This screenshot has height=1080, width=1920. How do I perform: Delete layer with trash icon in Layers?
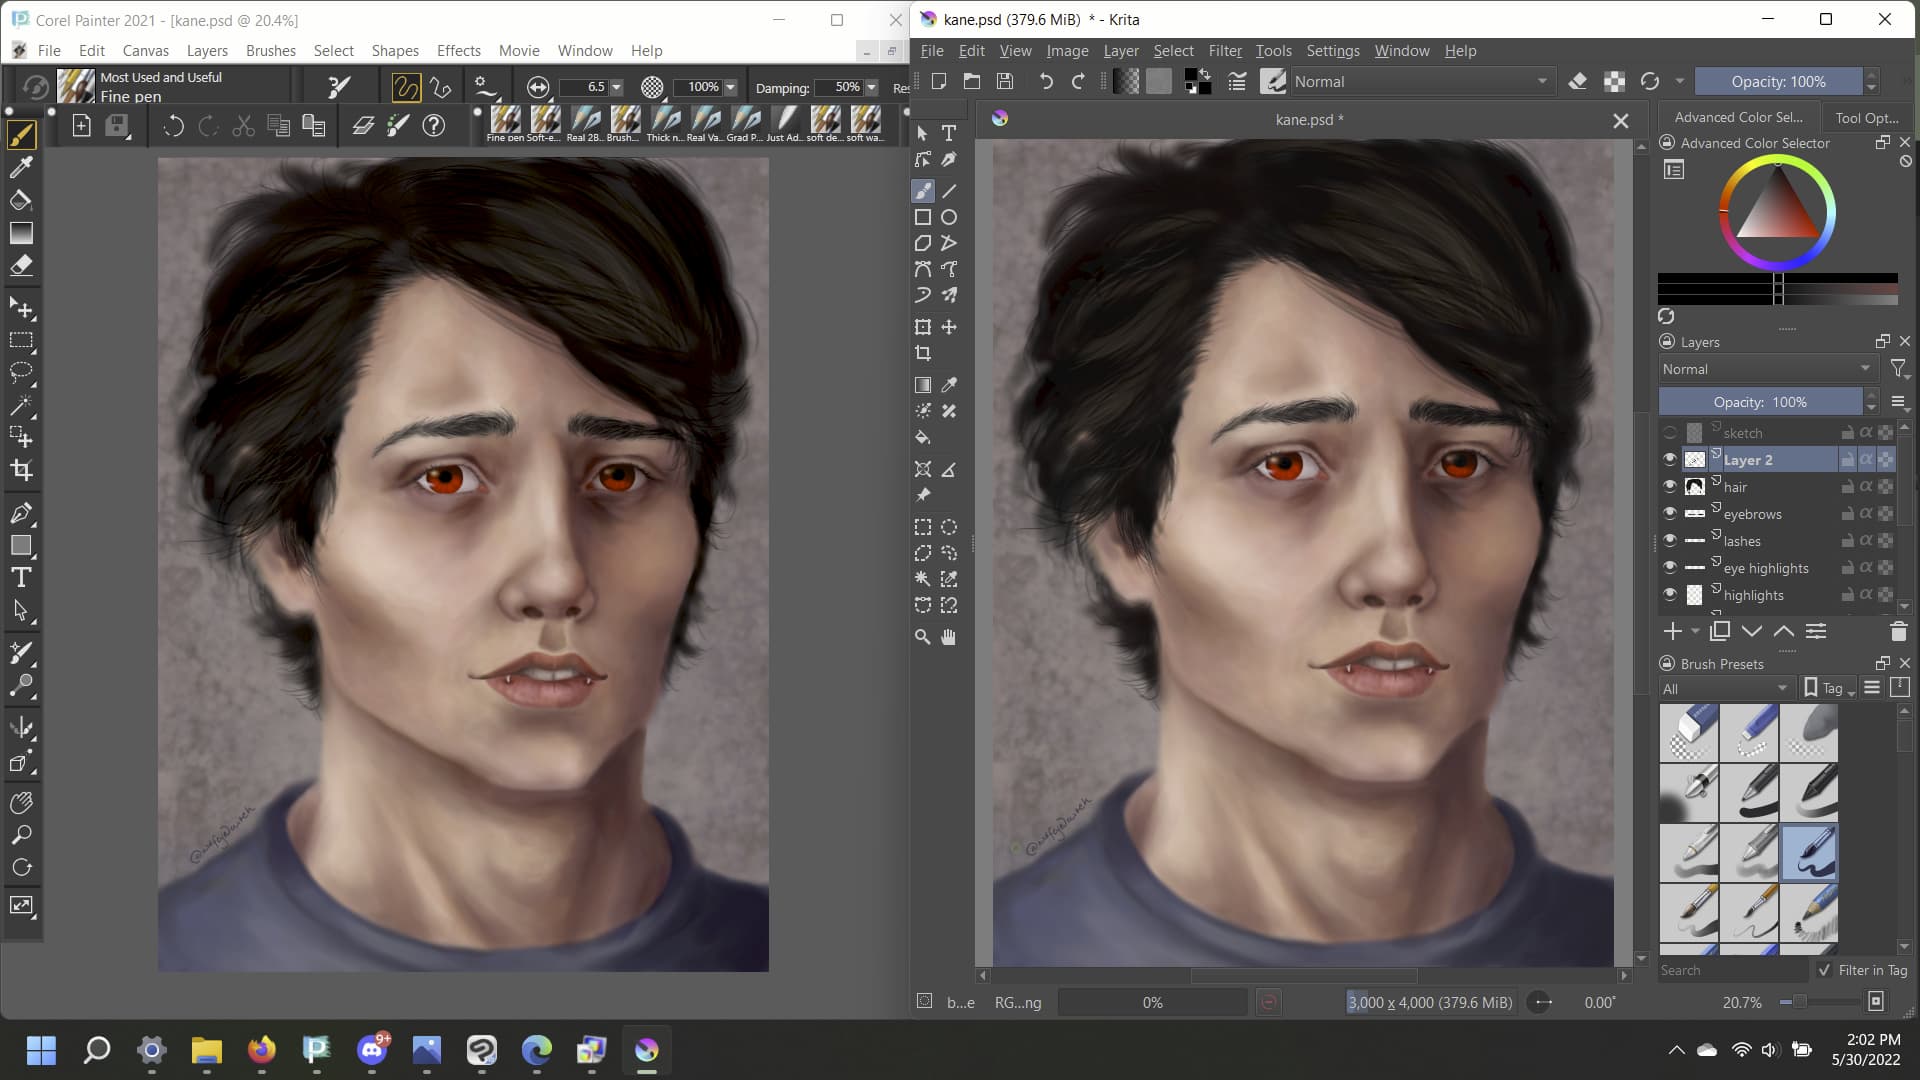pyautogui.click(x=1898, y=631)
